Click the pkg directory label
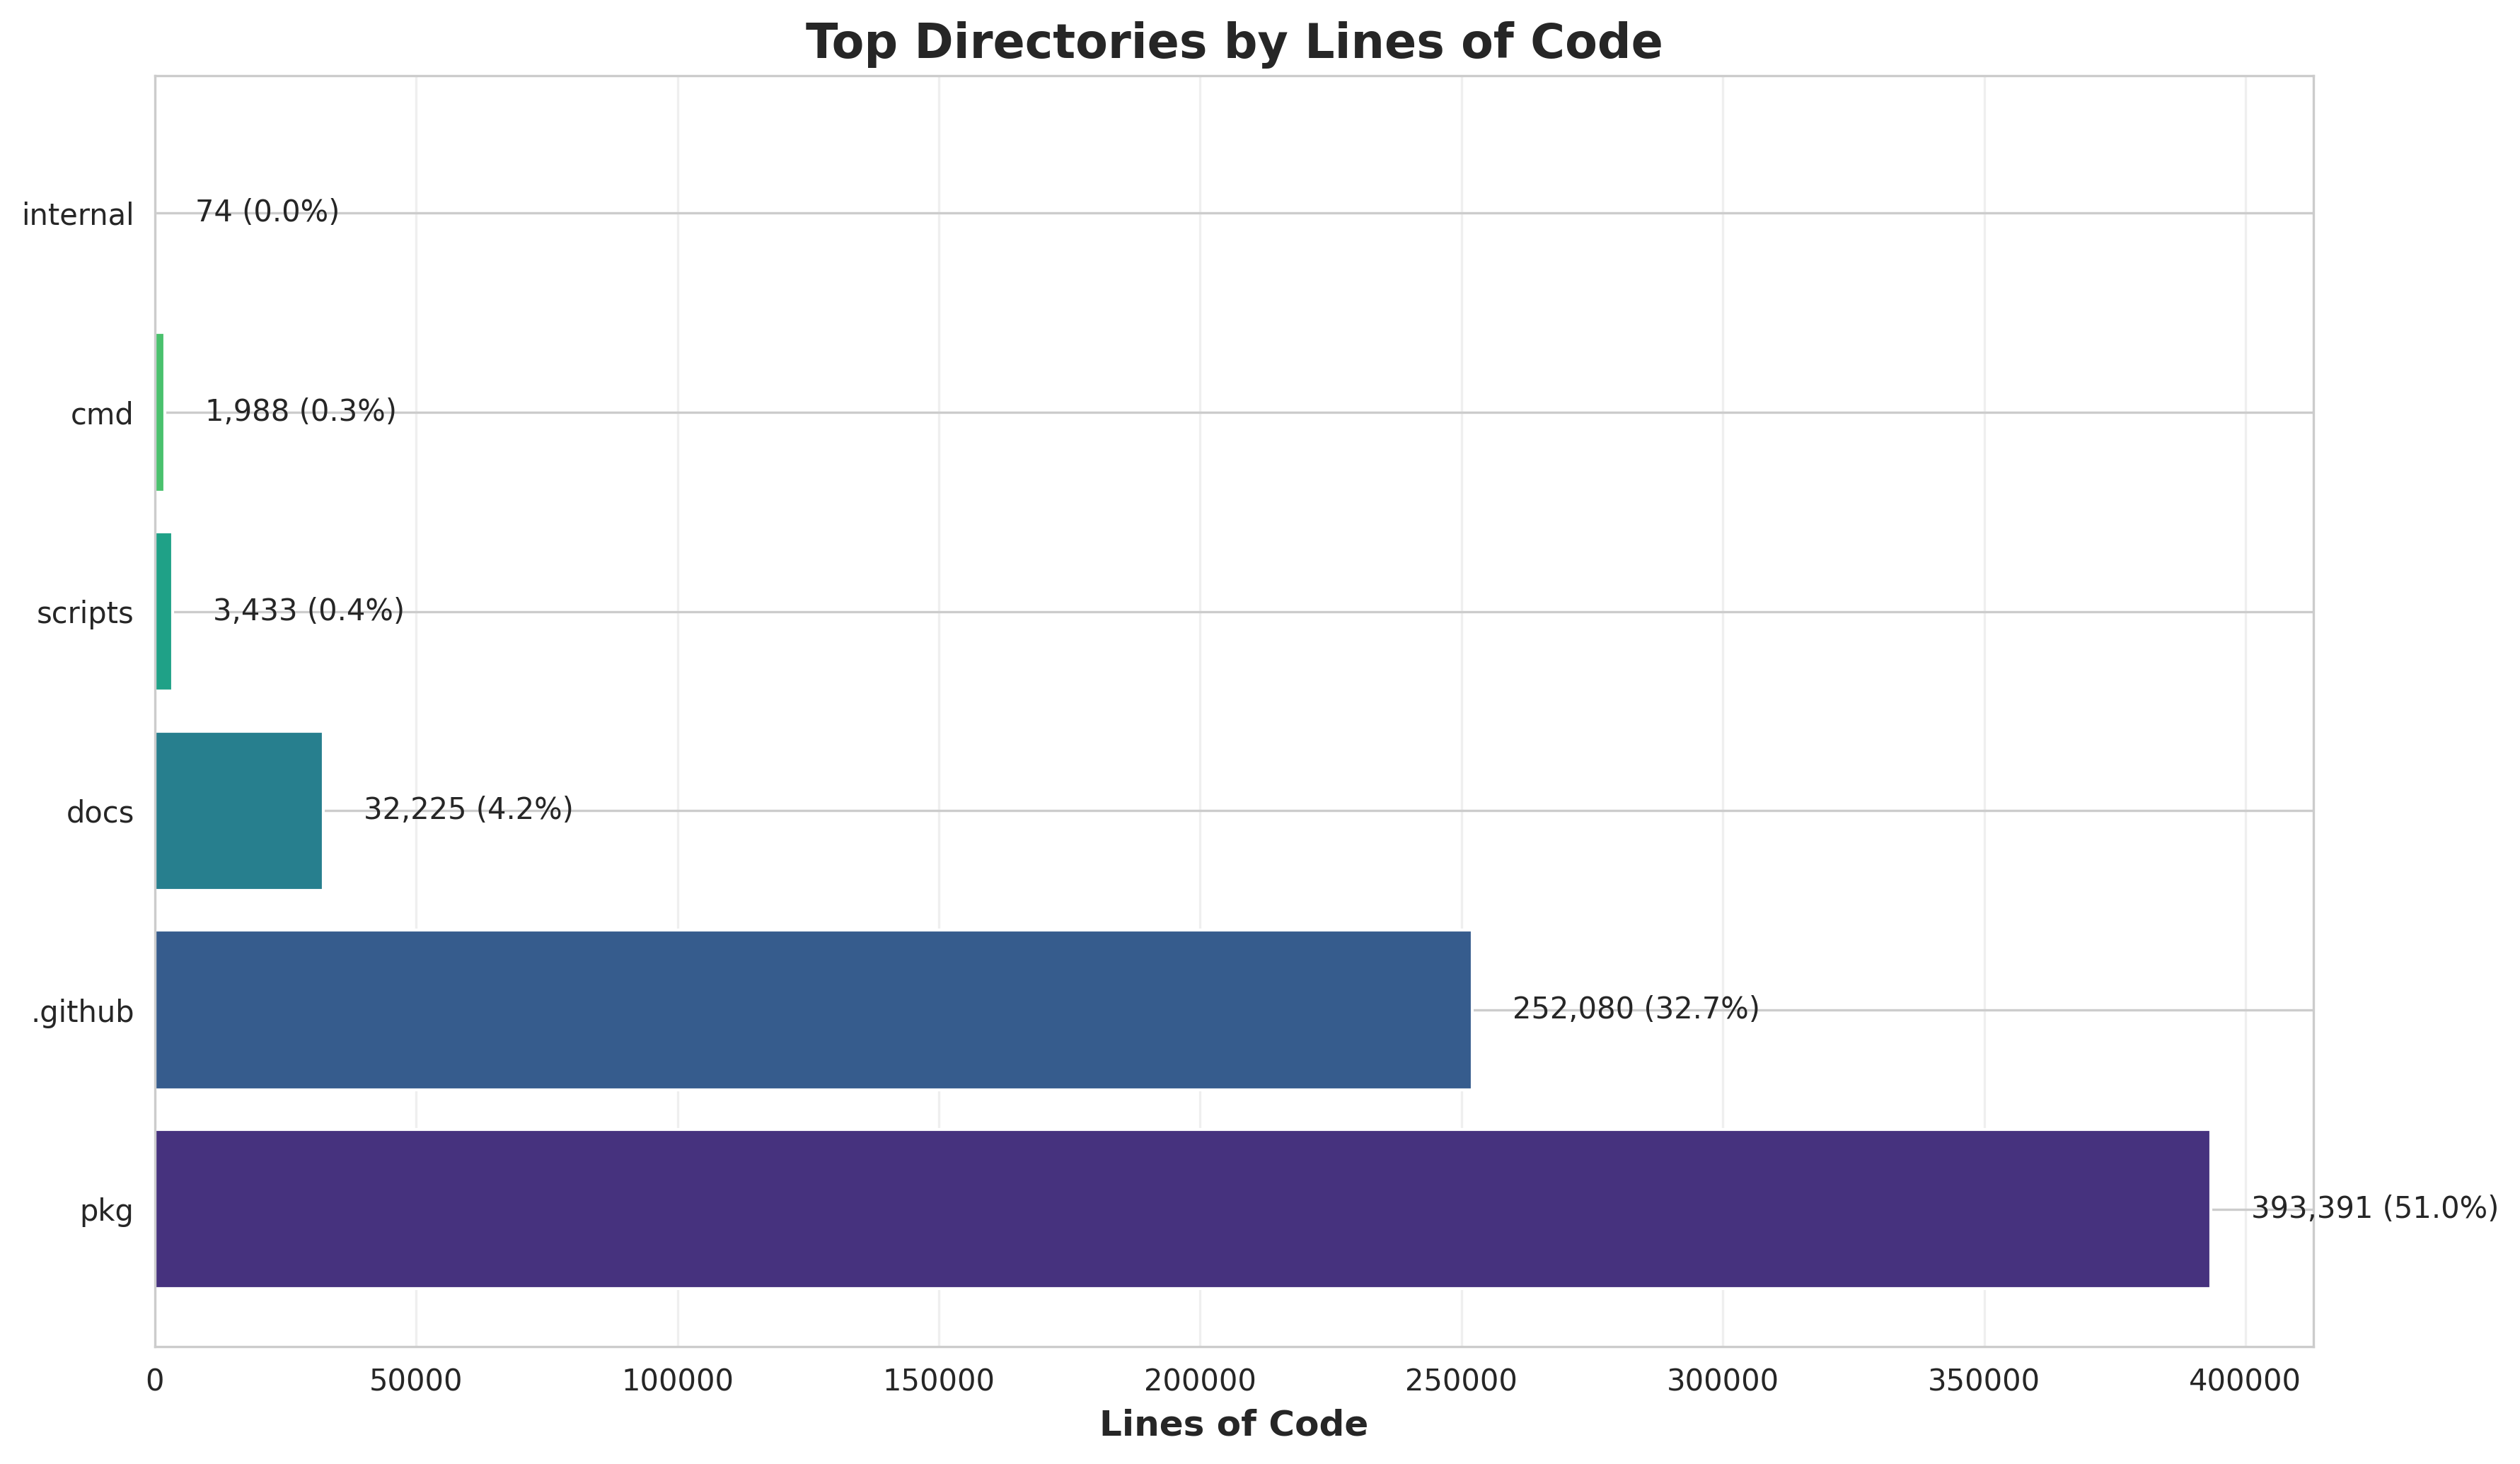The image size is (2520, 1464). pos(106,1212)
